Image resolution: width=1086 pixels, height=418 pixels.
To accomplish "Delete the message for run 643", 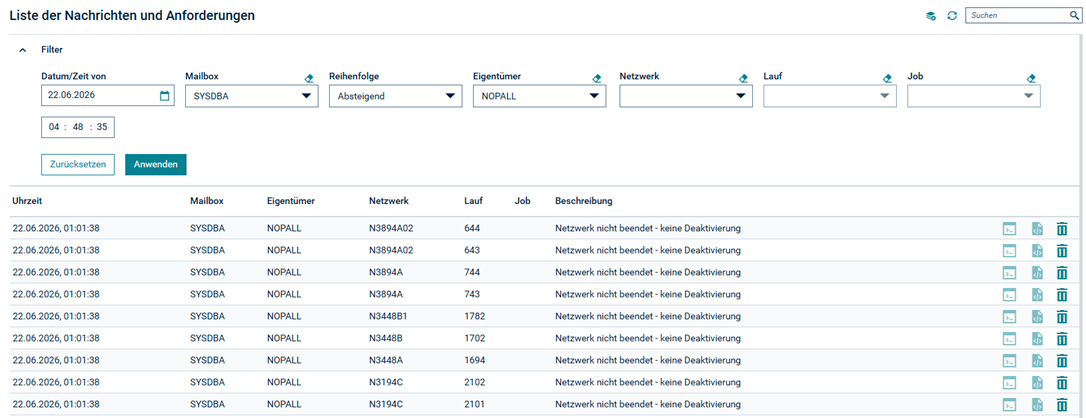I will click(1062, 251).
